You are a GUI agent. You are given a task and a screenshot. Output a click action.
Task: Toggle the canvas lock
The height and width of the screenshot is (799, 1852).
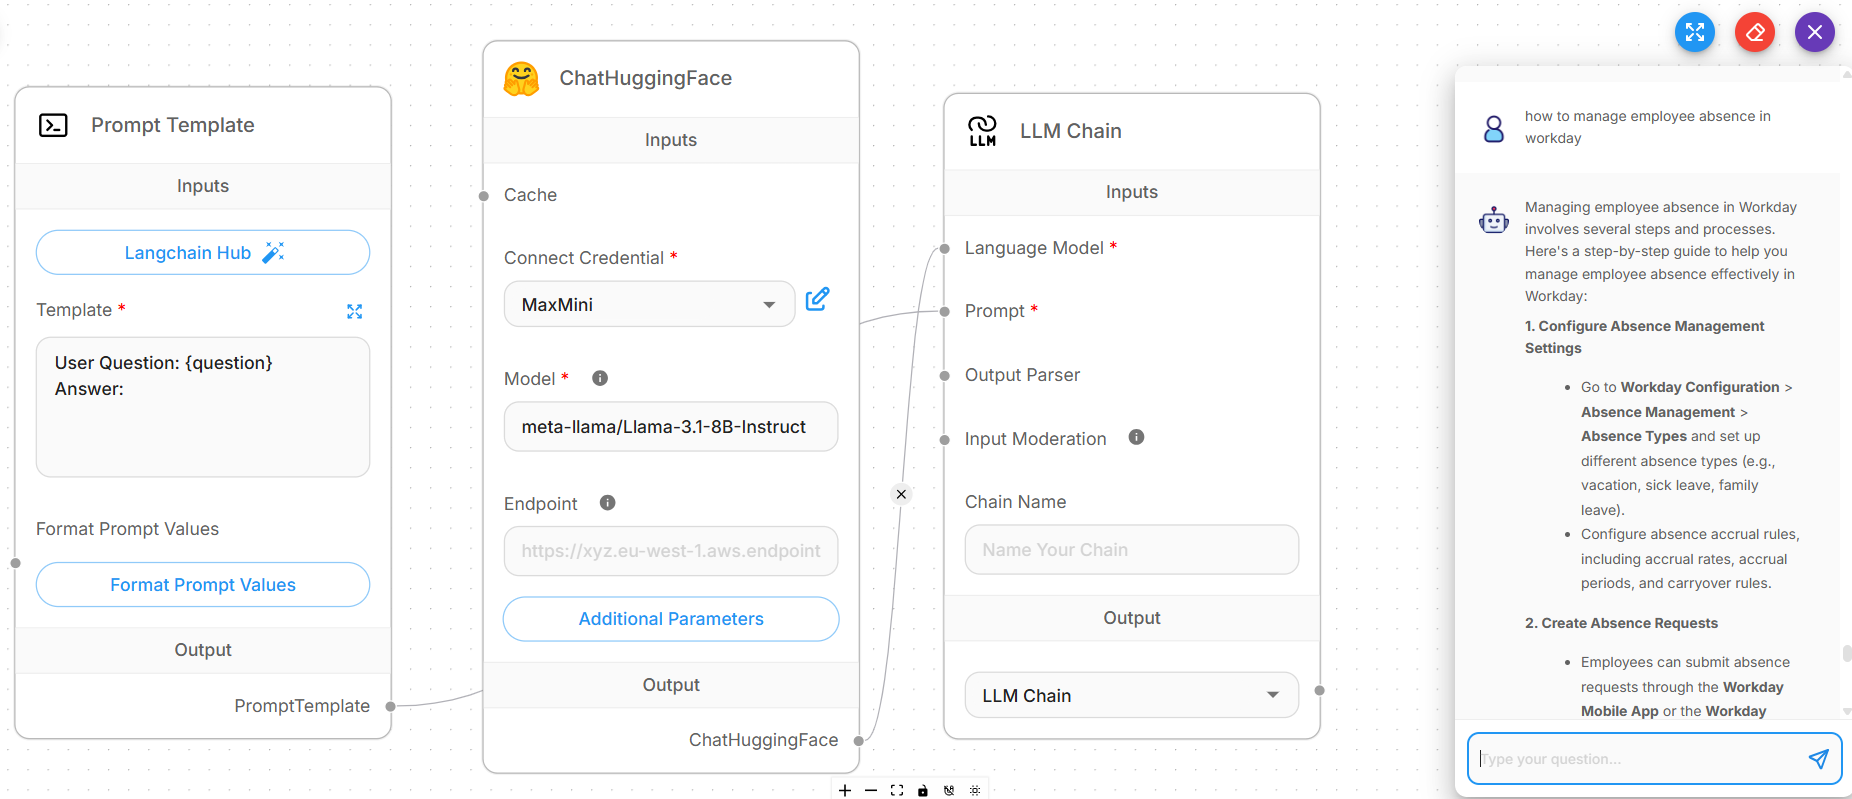coord(922,790)
